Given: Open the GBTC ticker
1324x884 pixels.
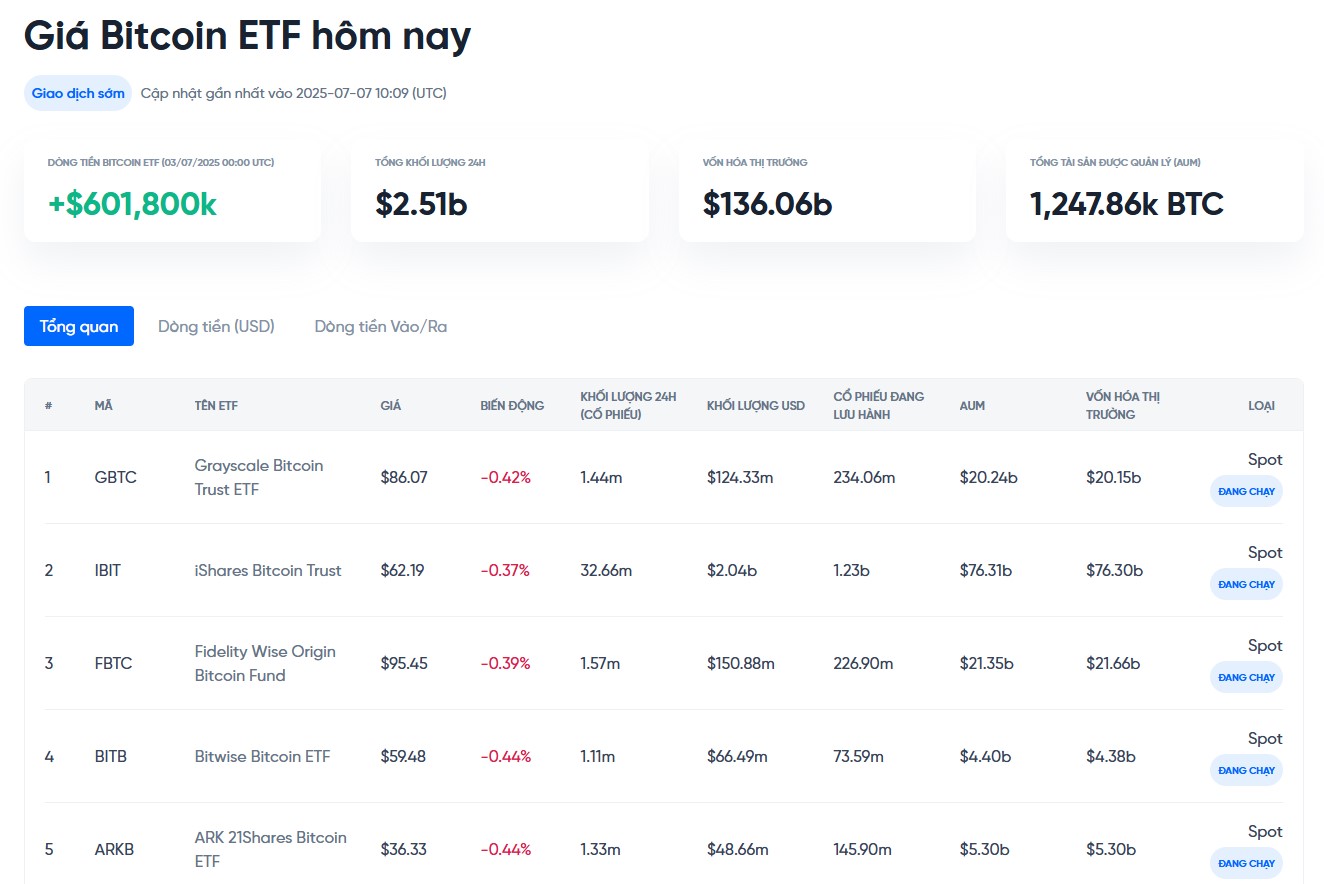Looking at the screenshot, I should click(115, 477).
